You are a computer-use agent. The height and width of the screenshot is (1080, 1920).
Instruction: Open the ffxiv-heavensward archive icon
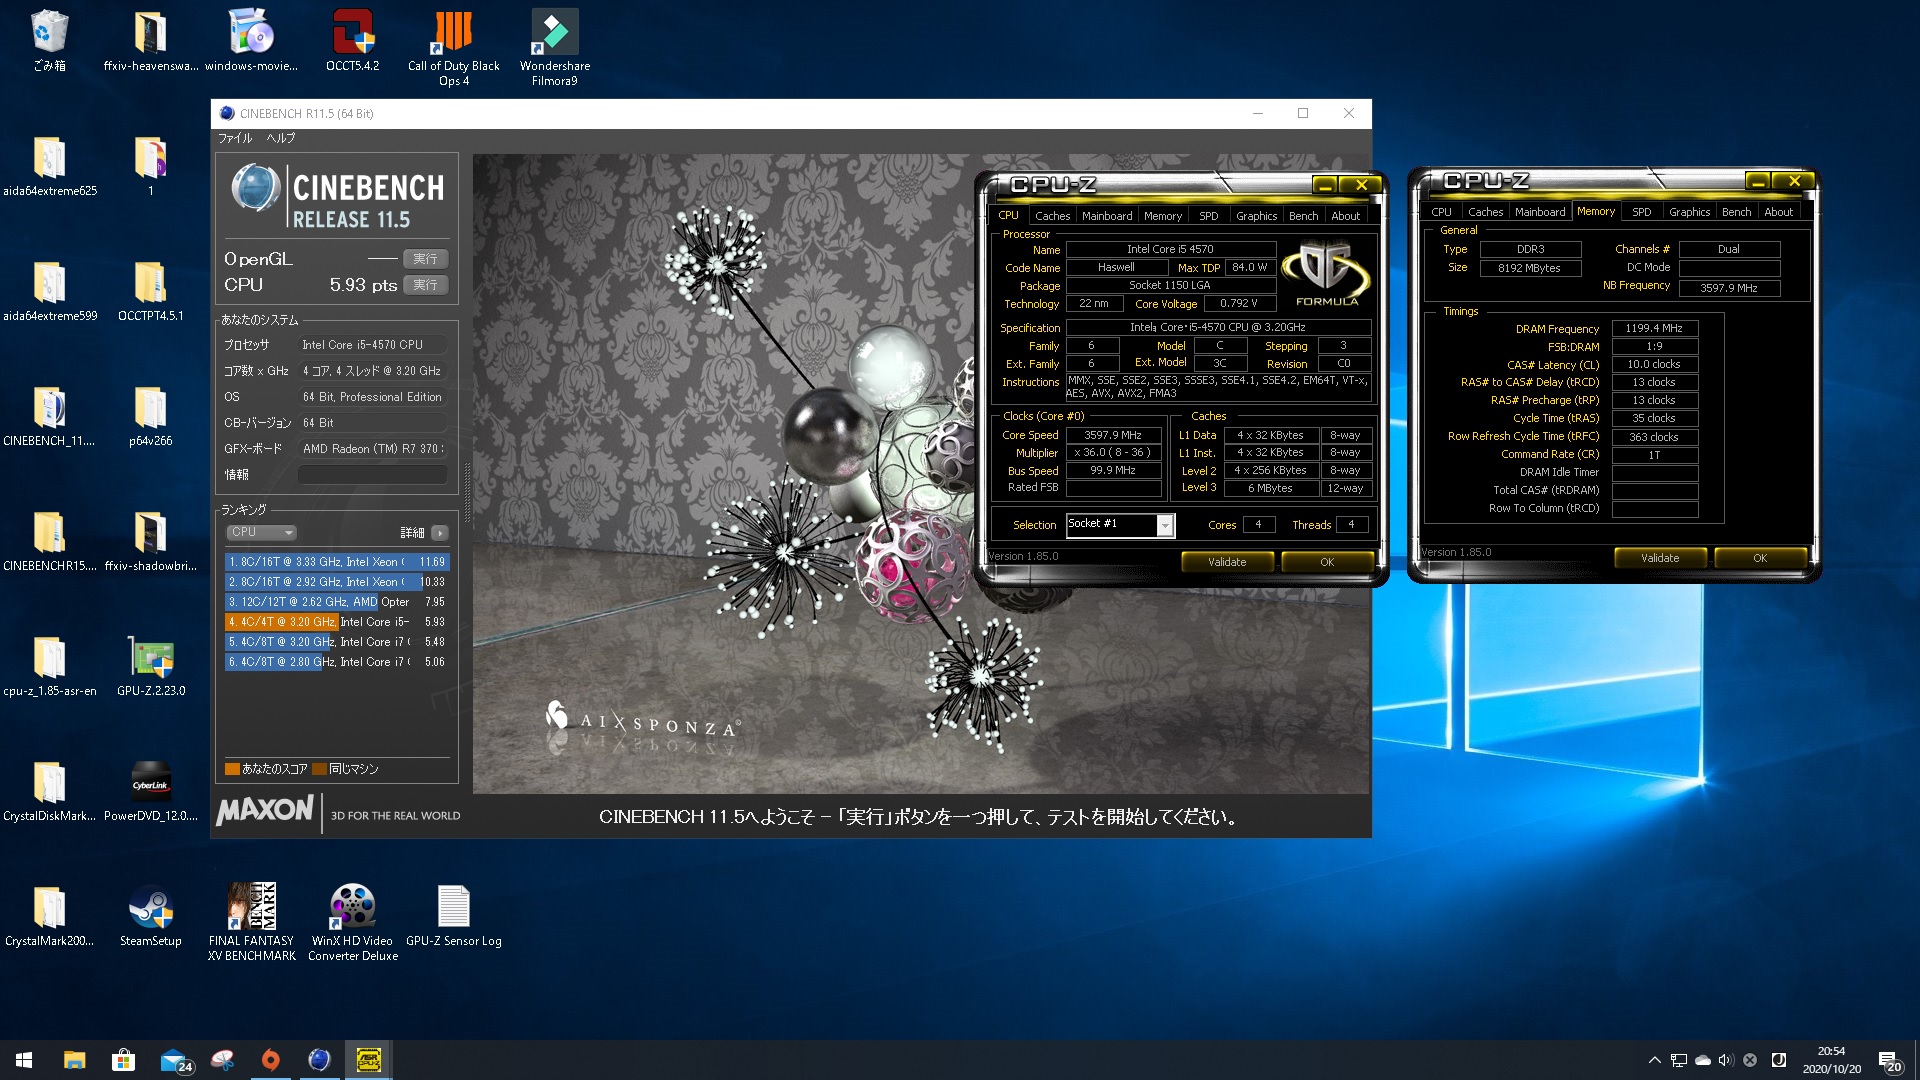click(150, 40)
